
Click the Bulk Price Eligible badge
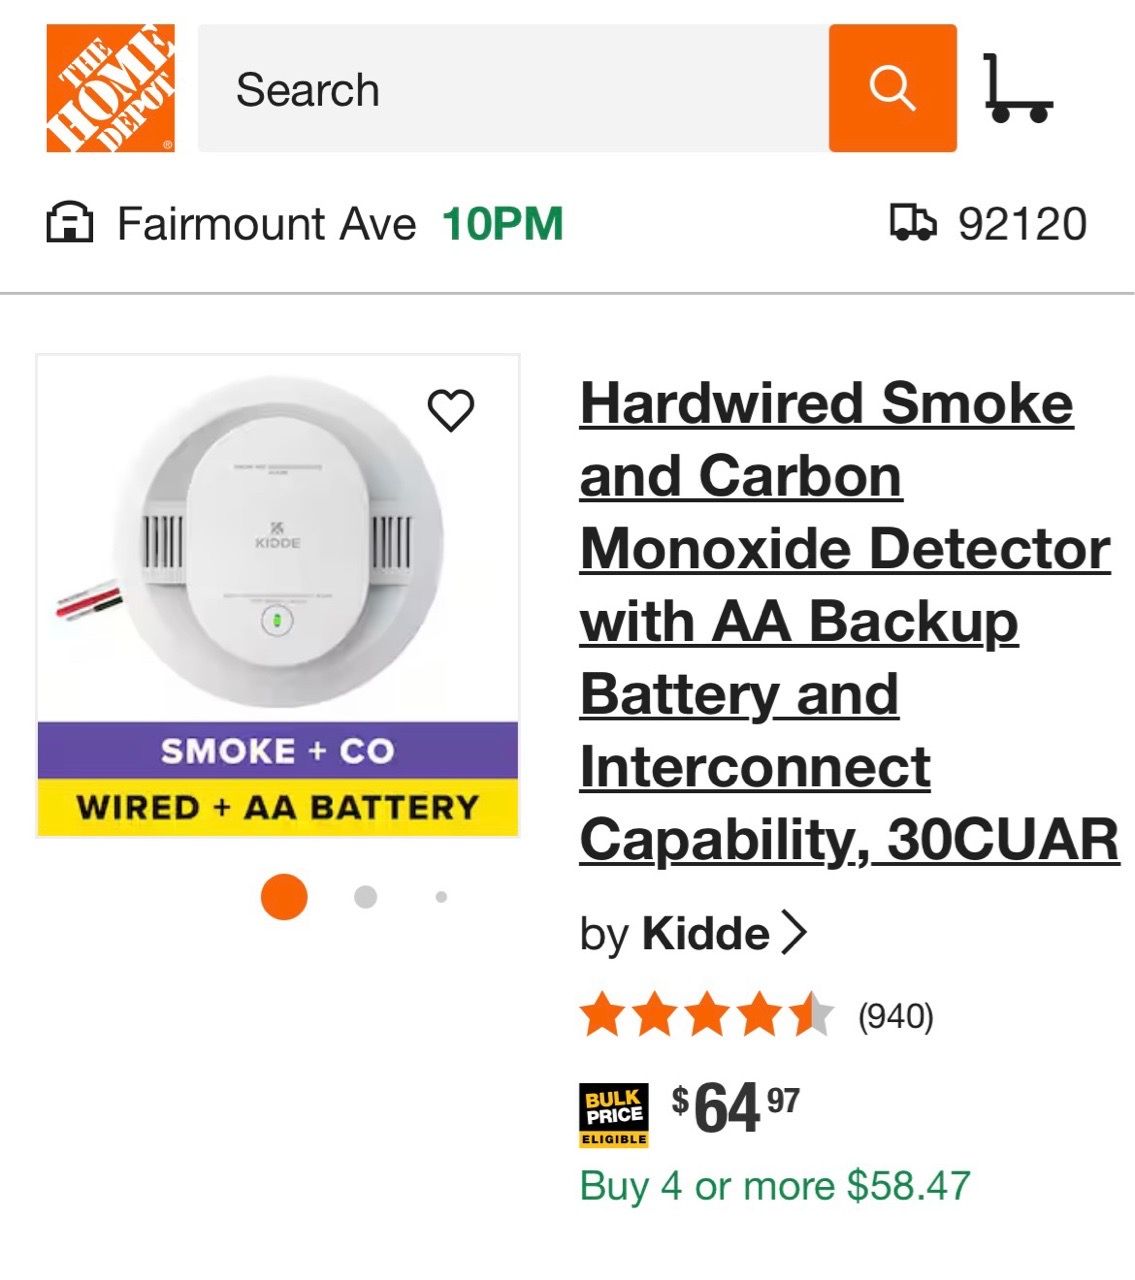point(614,1115)
